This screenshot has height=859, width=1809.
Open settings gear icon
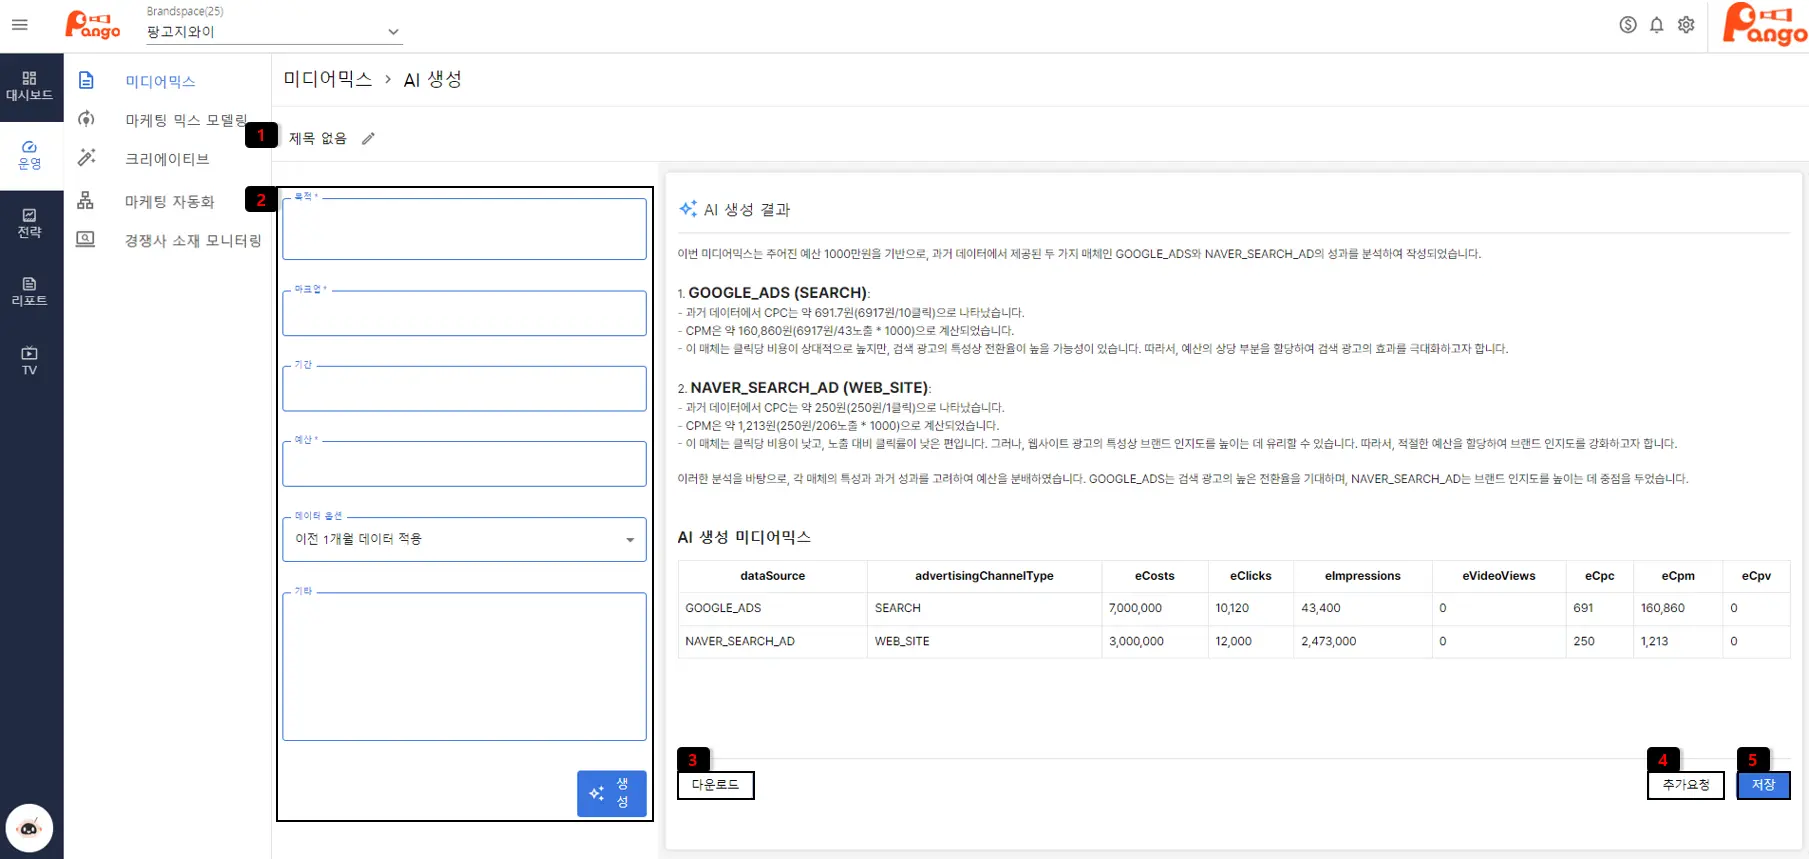[x=1686, y=25]
